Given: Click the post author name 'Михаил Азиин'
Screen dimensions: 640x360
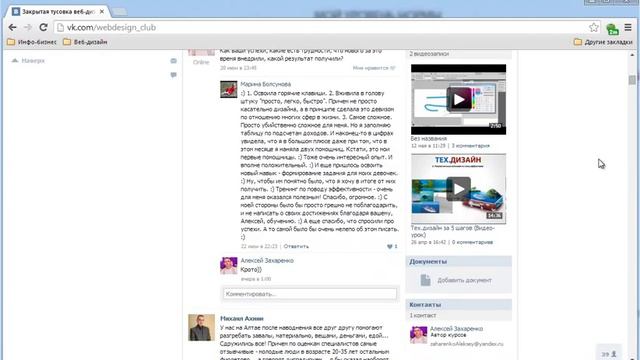Looking at the screenshot, I should 242,318.
